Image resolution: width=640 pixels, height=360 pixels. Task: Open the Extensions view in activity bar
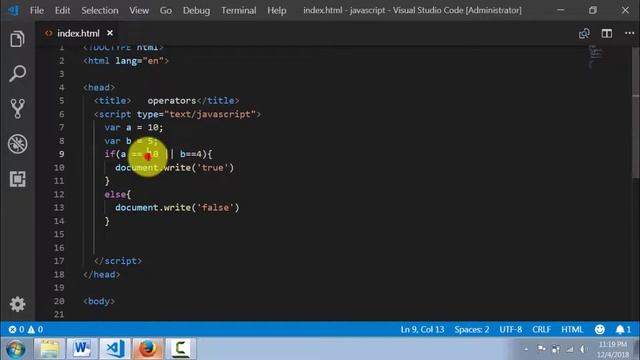[x=17, y=179]
